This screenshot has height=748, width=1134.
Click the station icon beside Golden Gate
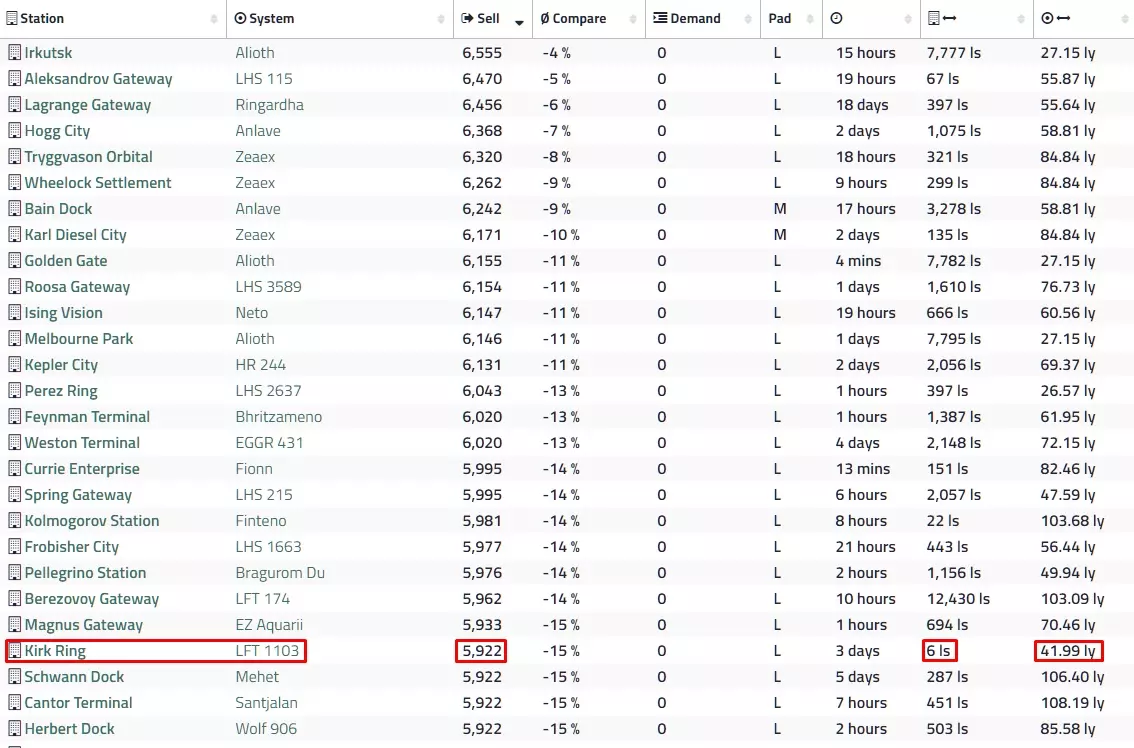14,261
